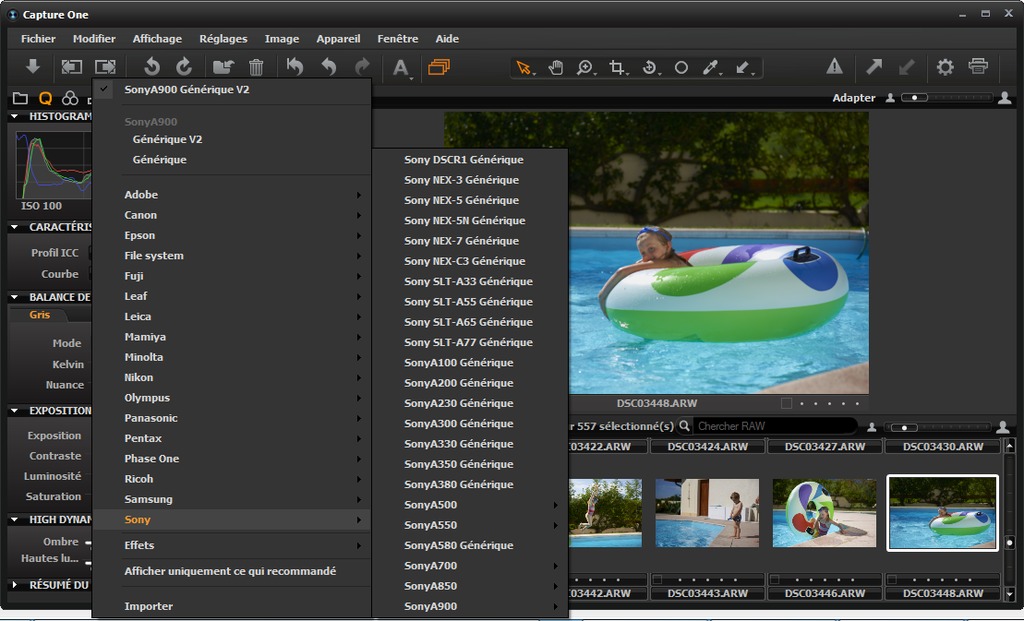Open the warning triangle exposure alert
Screen dimensions: 1024x621
point(834,67)
